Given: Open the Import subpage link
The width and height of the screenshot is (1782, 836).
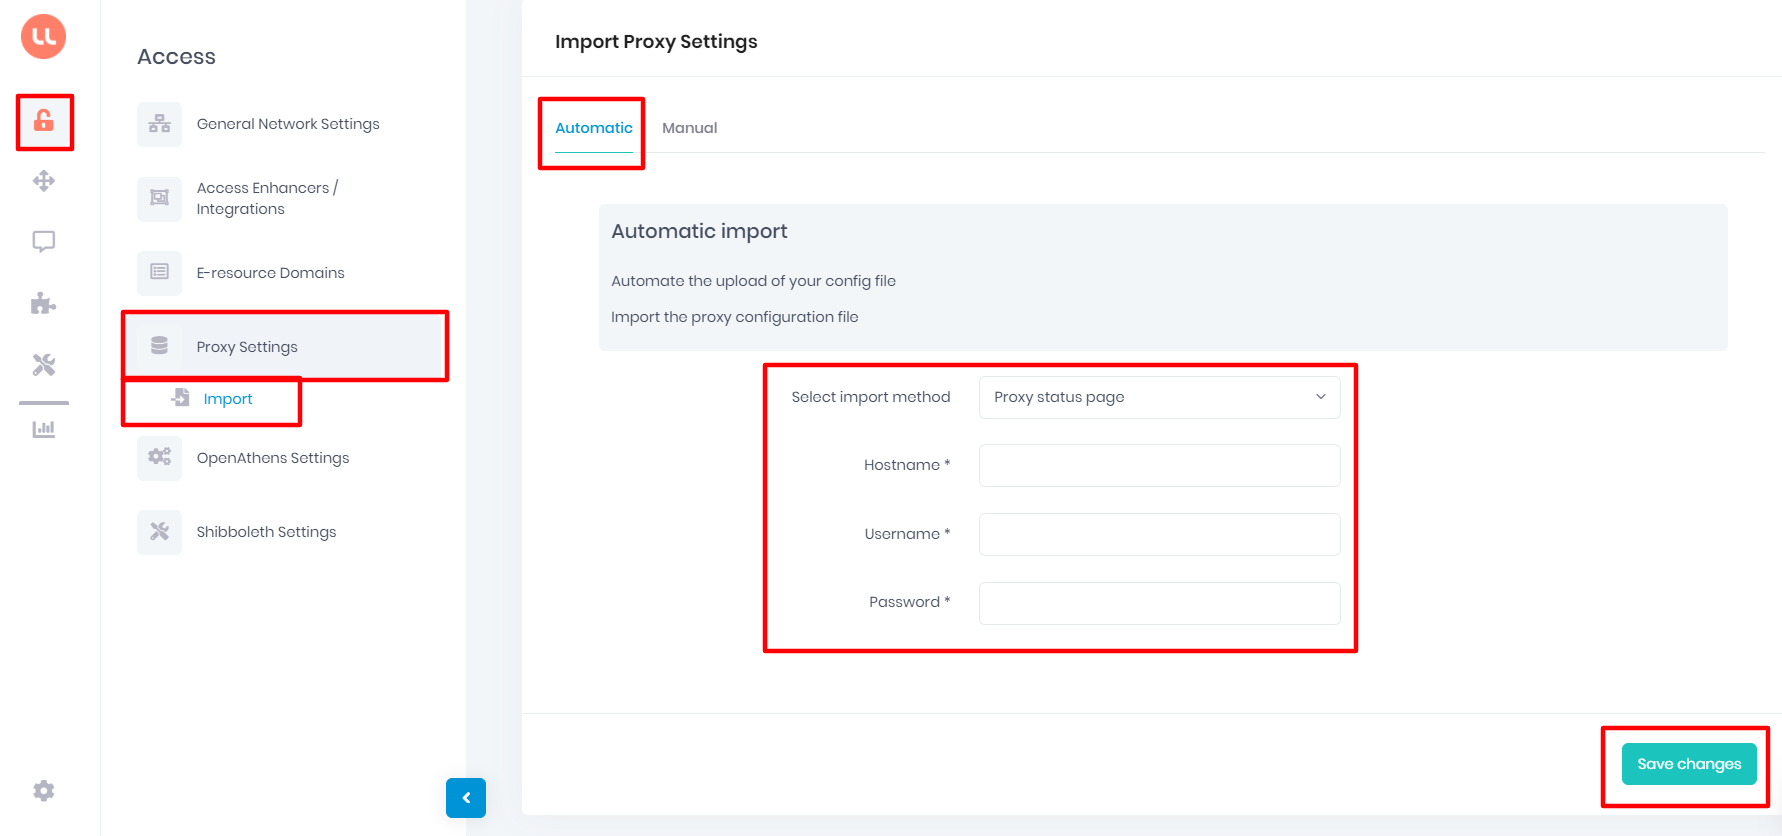Looking at the screenshot, I should 228,398.
